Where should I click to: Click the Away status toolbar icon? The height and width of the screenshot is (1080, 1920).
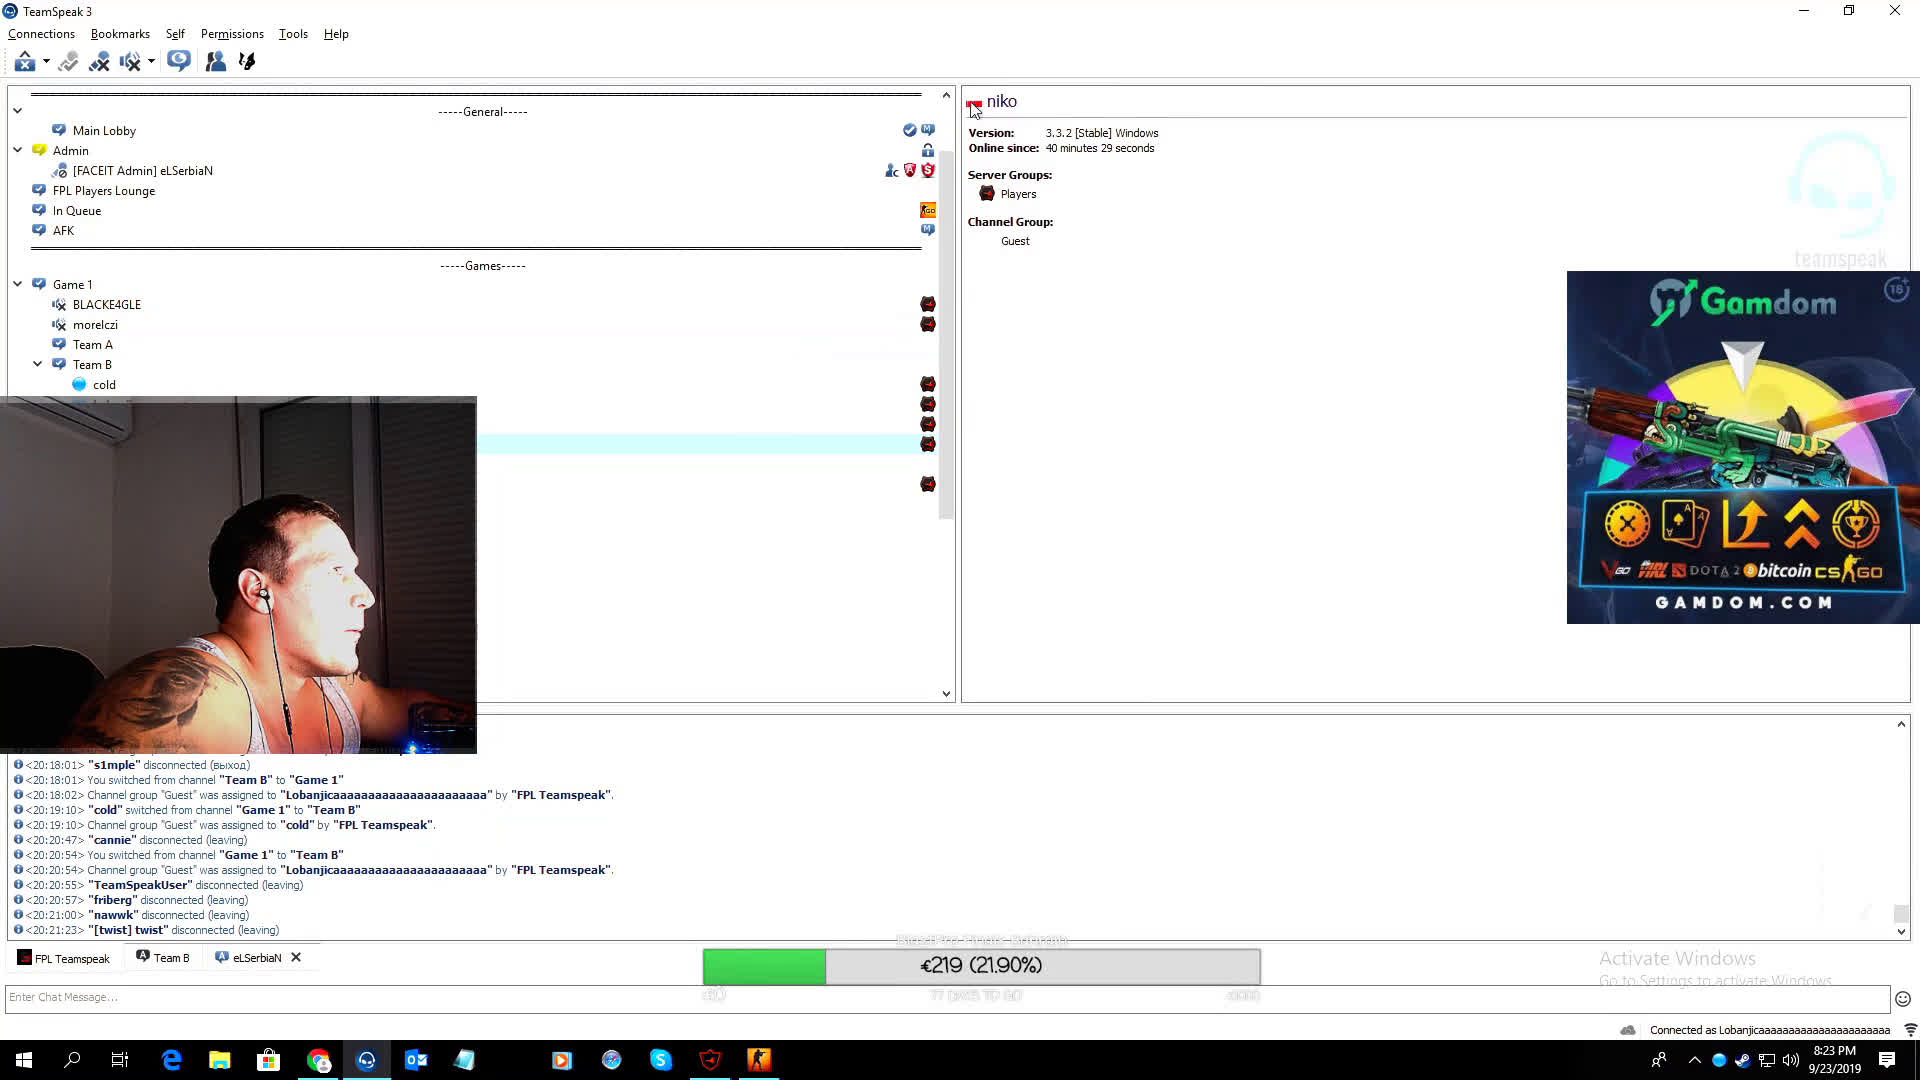(x=25, y=62)
